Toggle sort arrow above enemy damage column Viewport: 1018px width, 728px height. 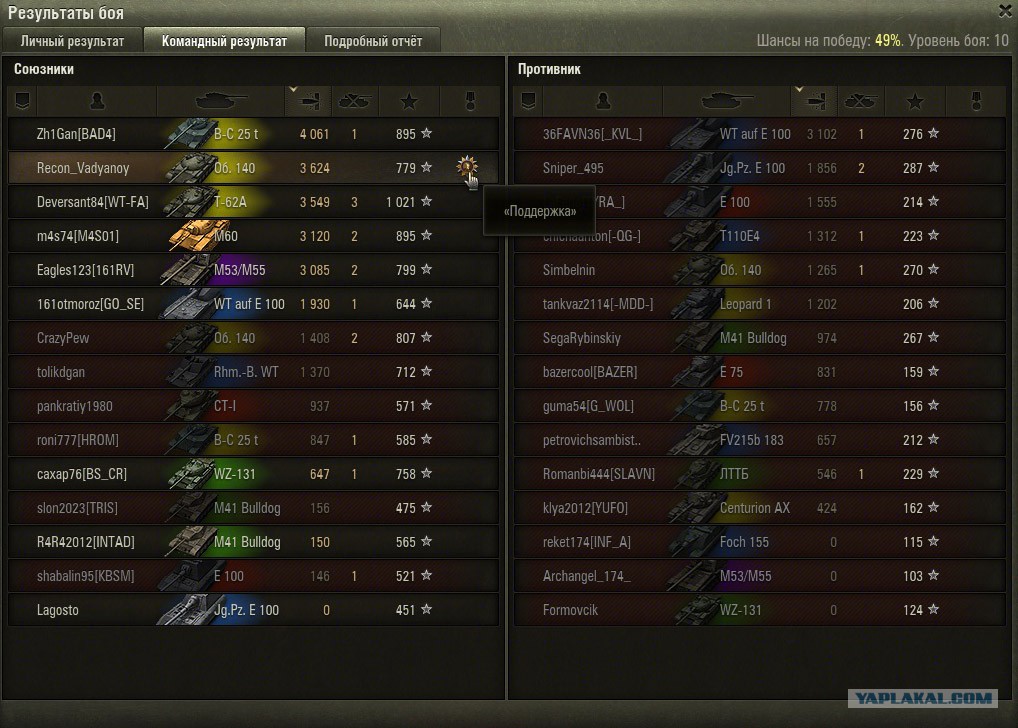799,90
